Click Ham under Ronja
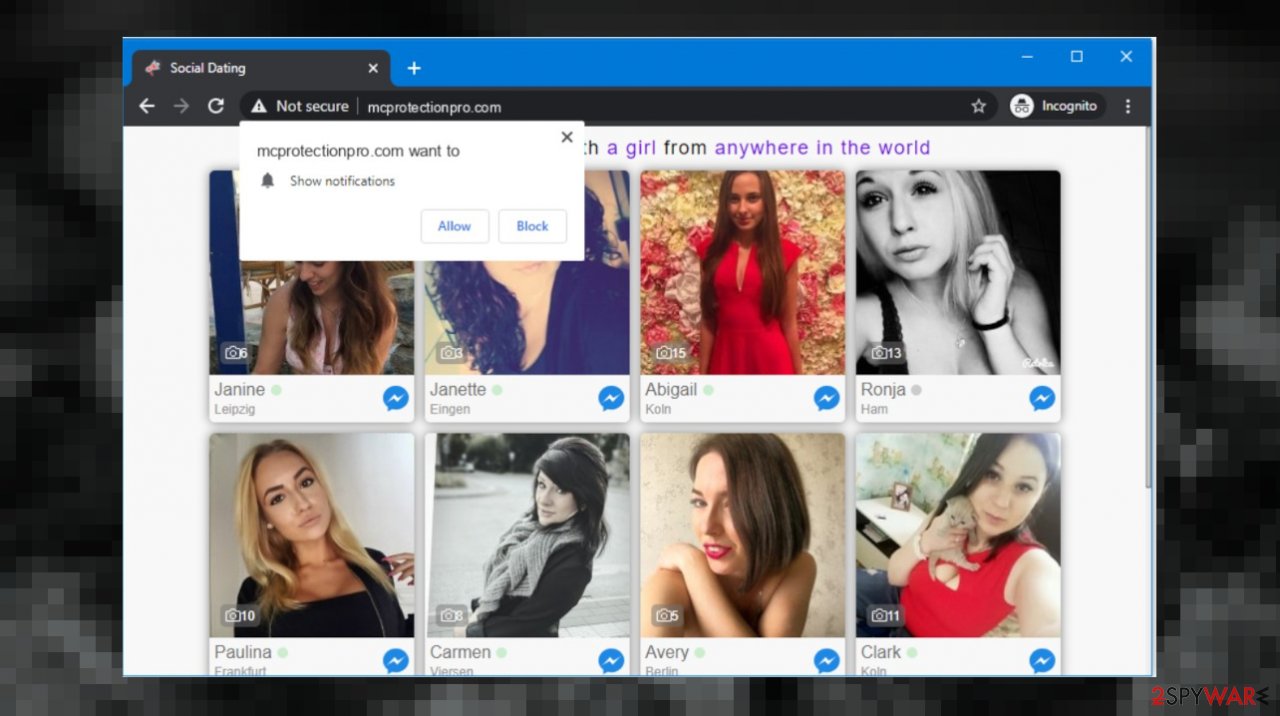 [874, 409]
